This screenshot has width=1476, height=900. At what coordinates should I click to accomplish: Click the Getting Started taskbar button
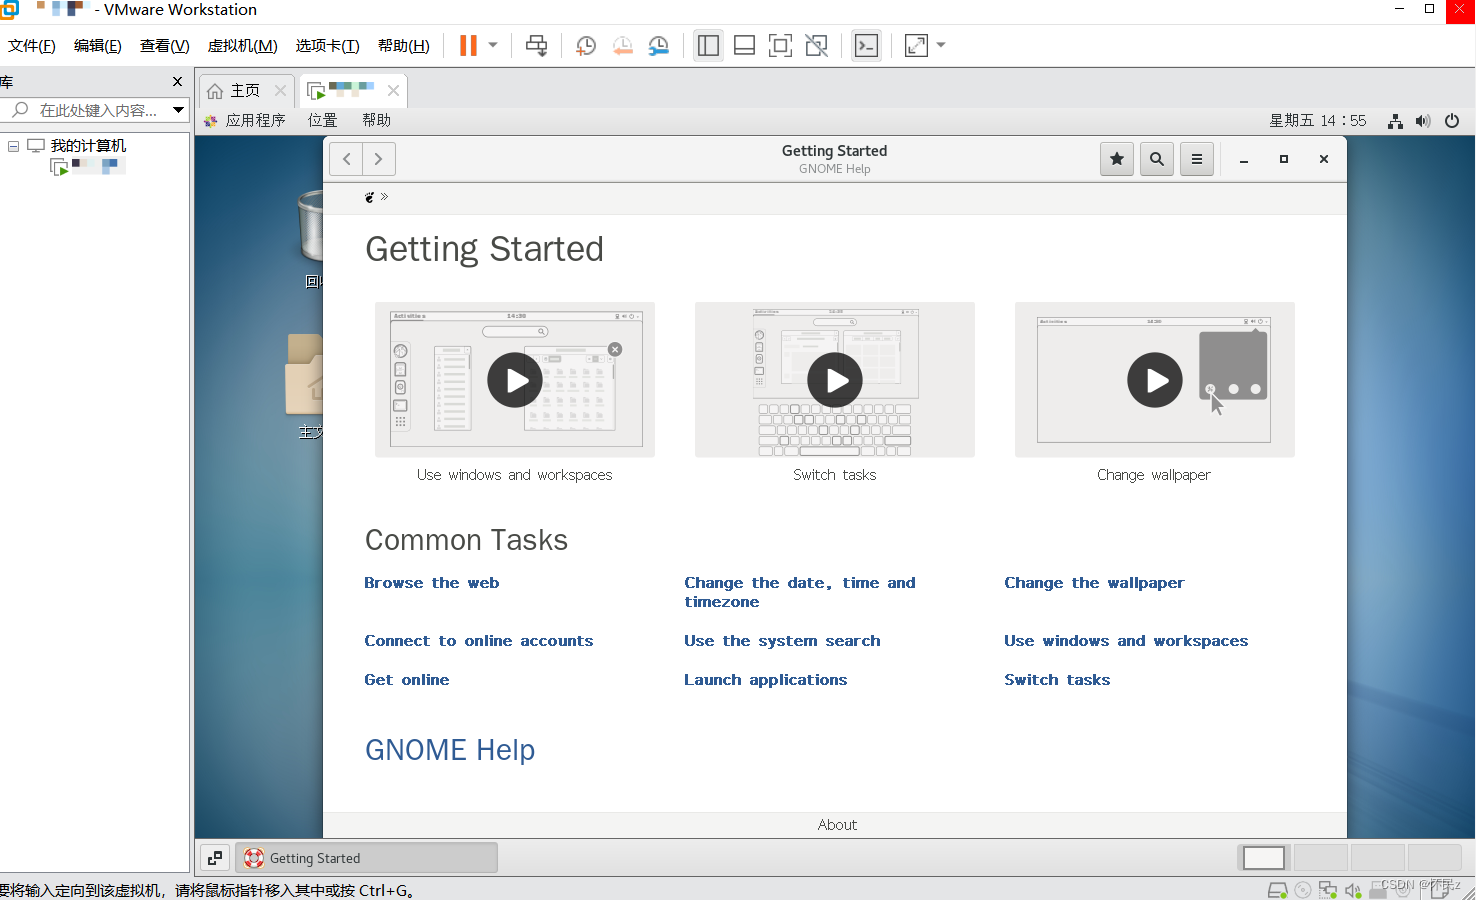click(366, 858)
